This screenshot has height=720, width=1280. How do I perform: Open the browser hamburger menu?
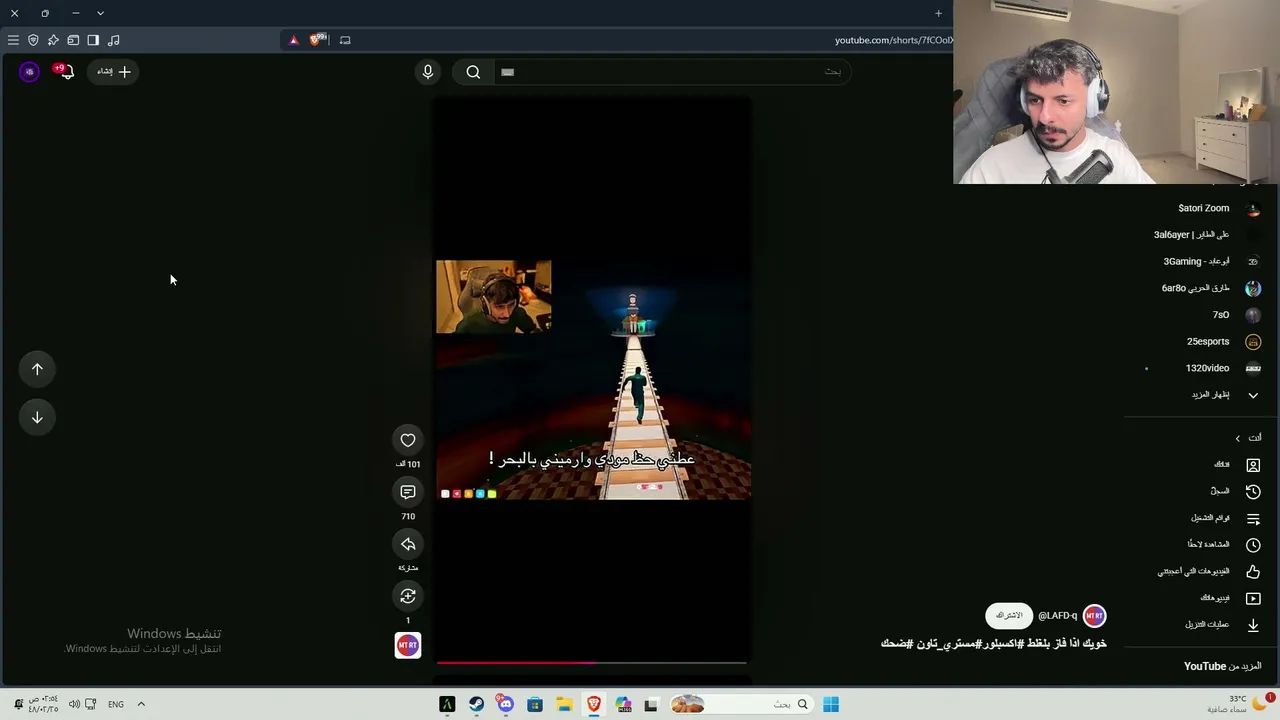pyautogui.click(x=13, y=40)
